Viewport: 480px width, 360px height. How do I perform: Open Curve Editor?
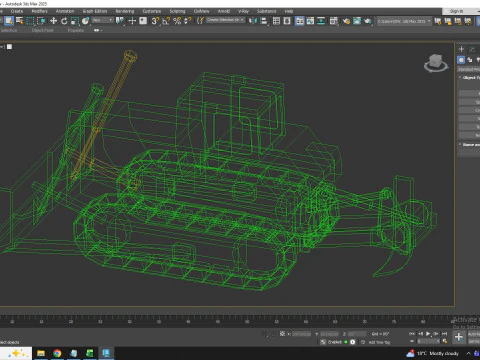coord(310,21)
